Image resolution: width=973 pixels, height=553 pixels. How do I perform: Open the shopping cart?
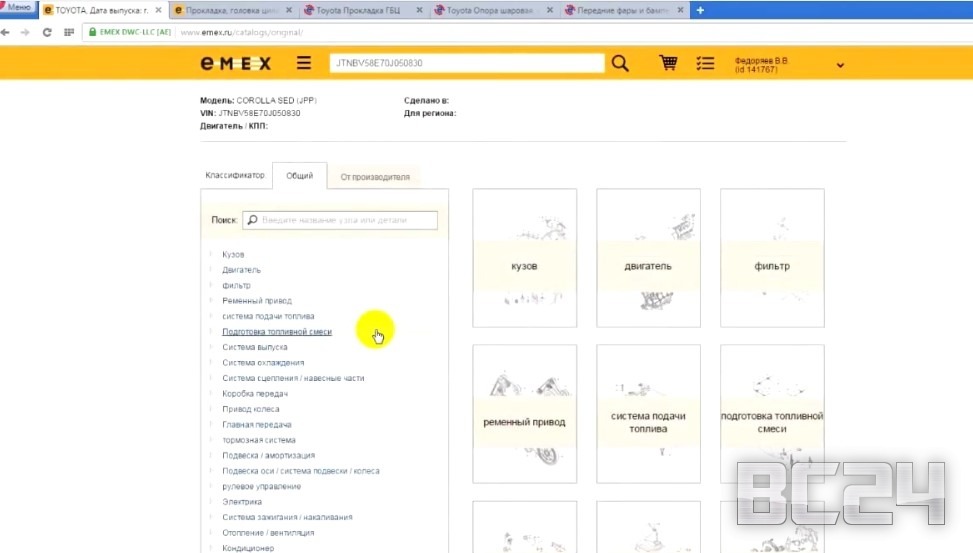coord(668,63)
